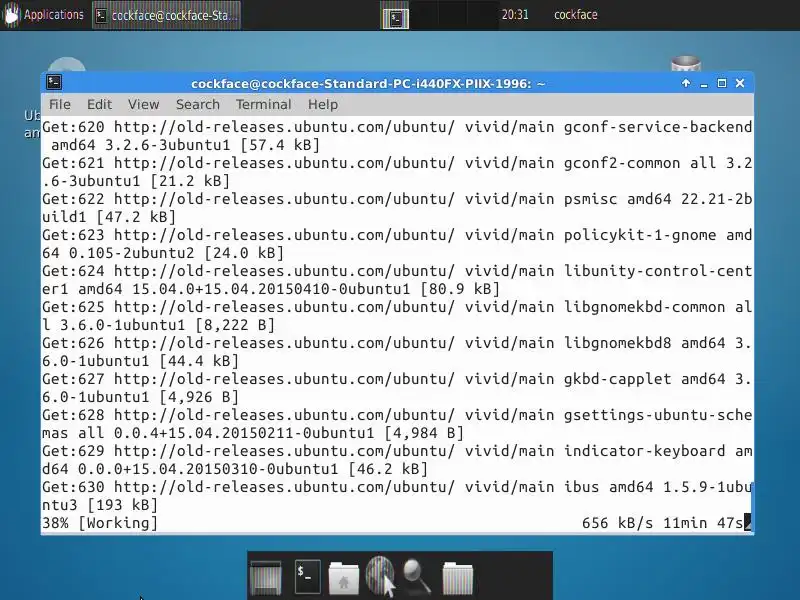This screenshot has height=600, width=800.
Task: Click the 'policykit-1-gnome' package name
Action: coord(640,235)
